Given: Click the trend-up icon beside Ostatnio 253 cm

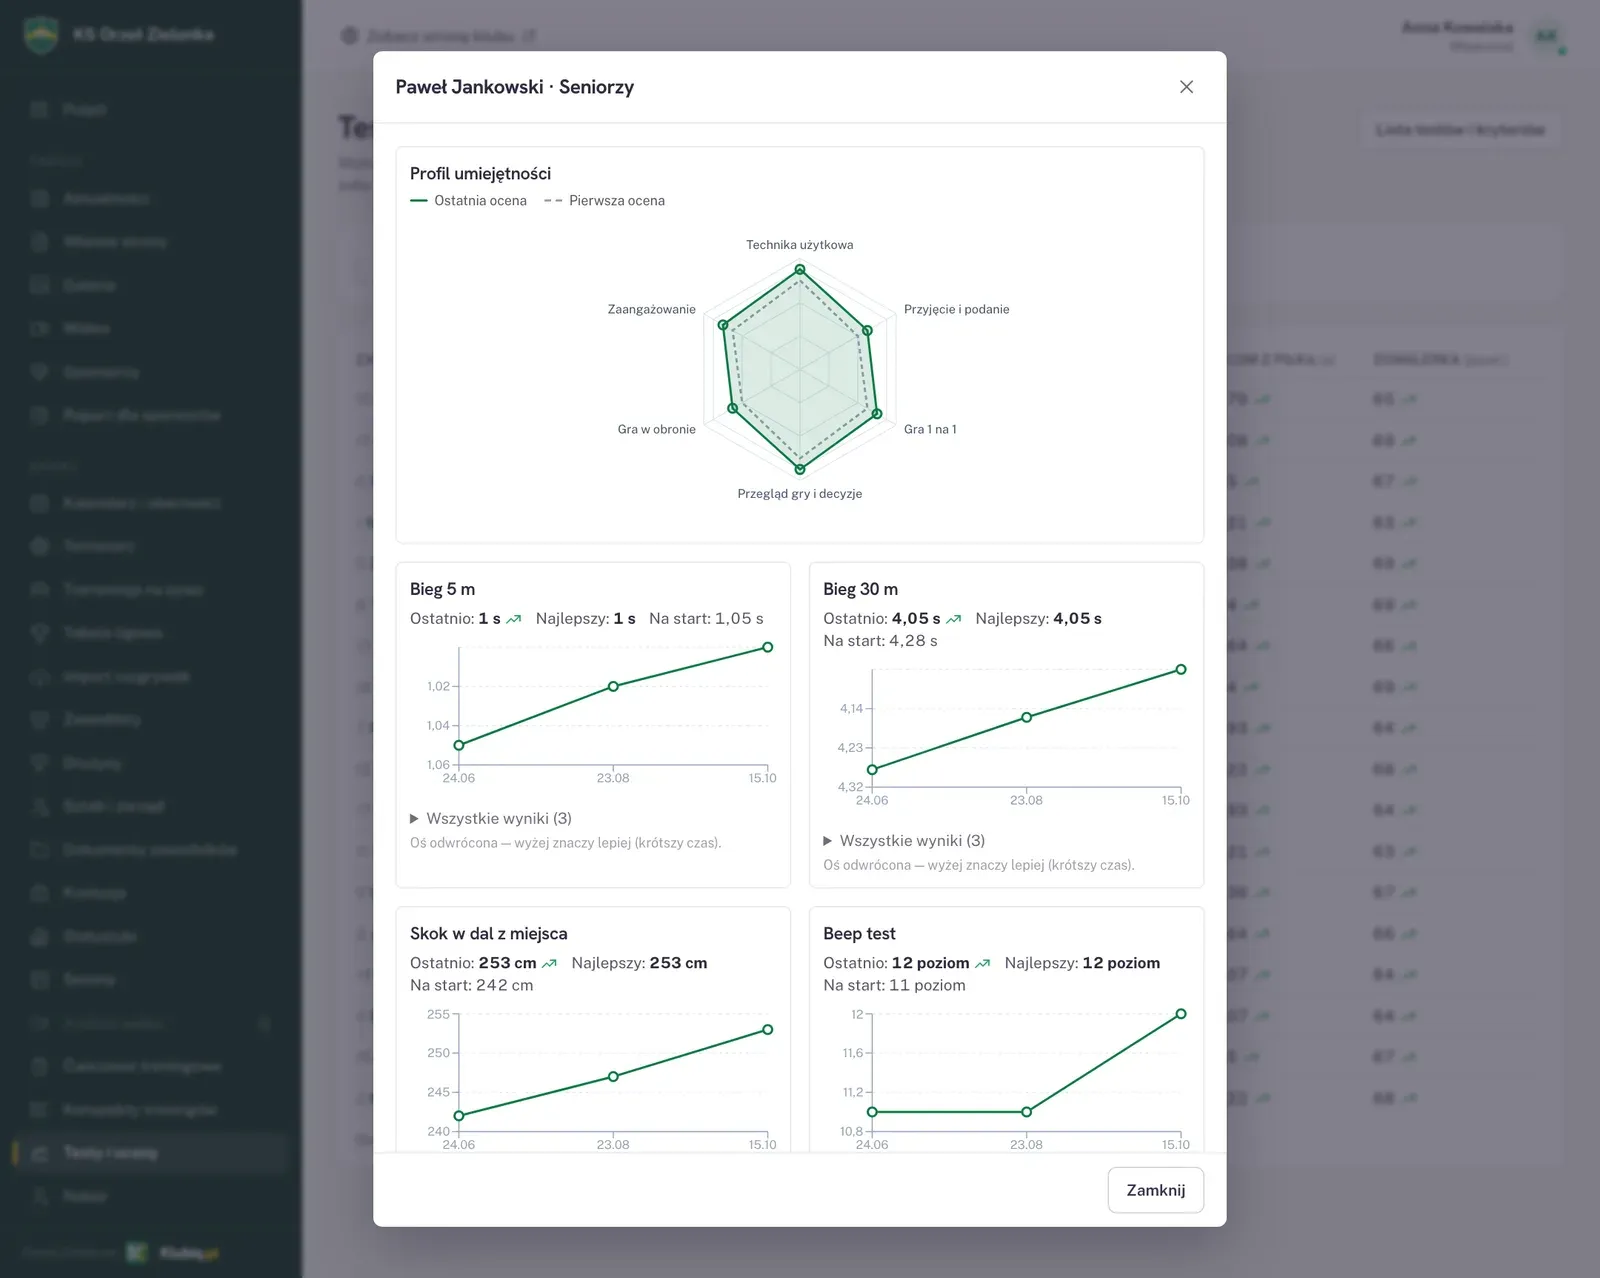Looking at the screenshot, I should [549, 964].
